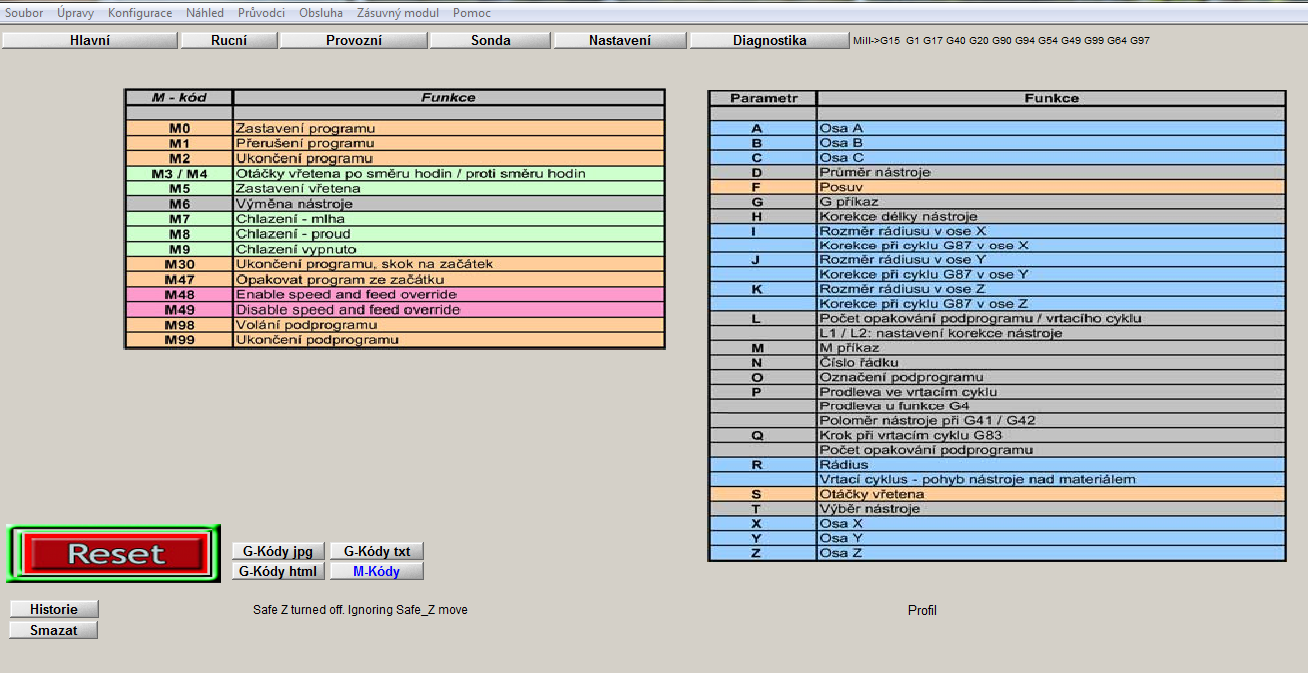The height and width of the screenshot is (673, 1308).
Task: Switch to the Hlavní screen
Action: pos(90,41)
